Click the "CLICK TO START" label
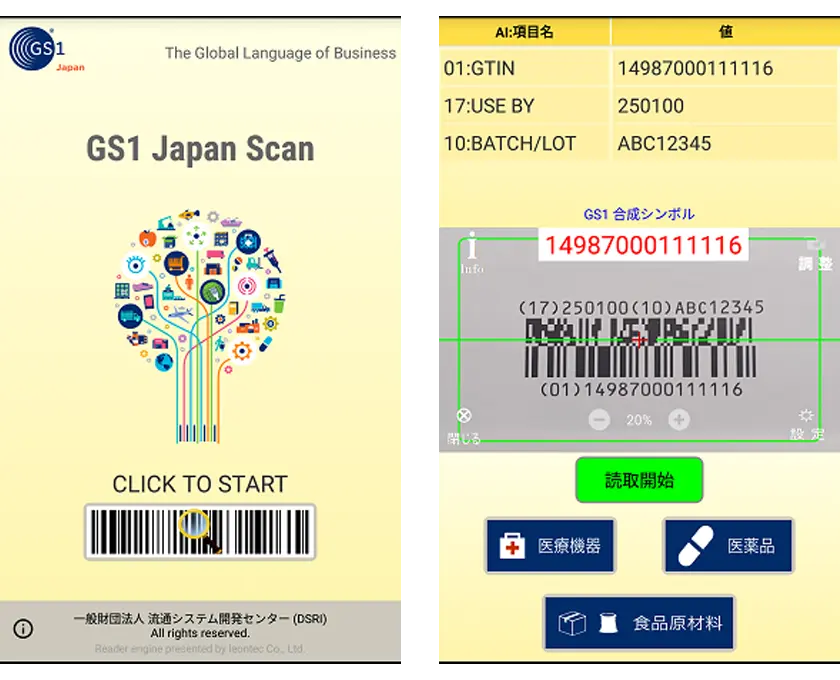The height and width of the screenshot is (680, 840). (200, 484)
